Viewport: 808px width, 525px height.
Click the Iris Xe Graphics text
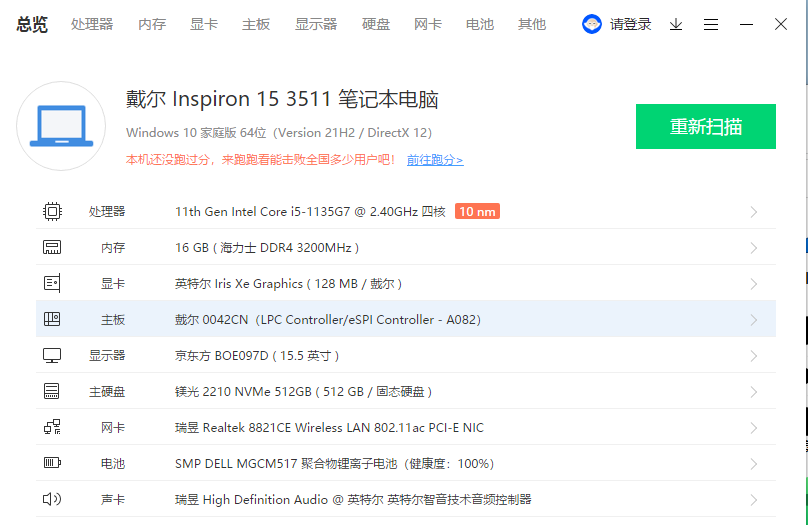click(x=288, y=283)
